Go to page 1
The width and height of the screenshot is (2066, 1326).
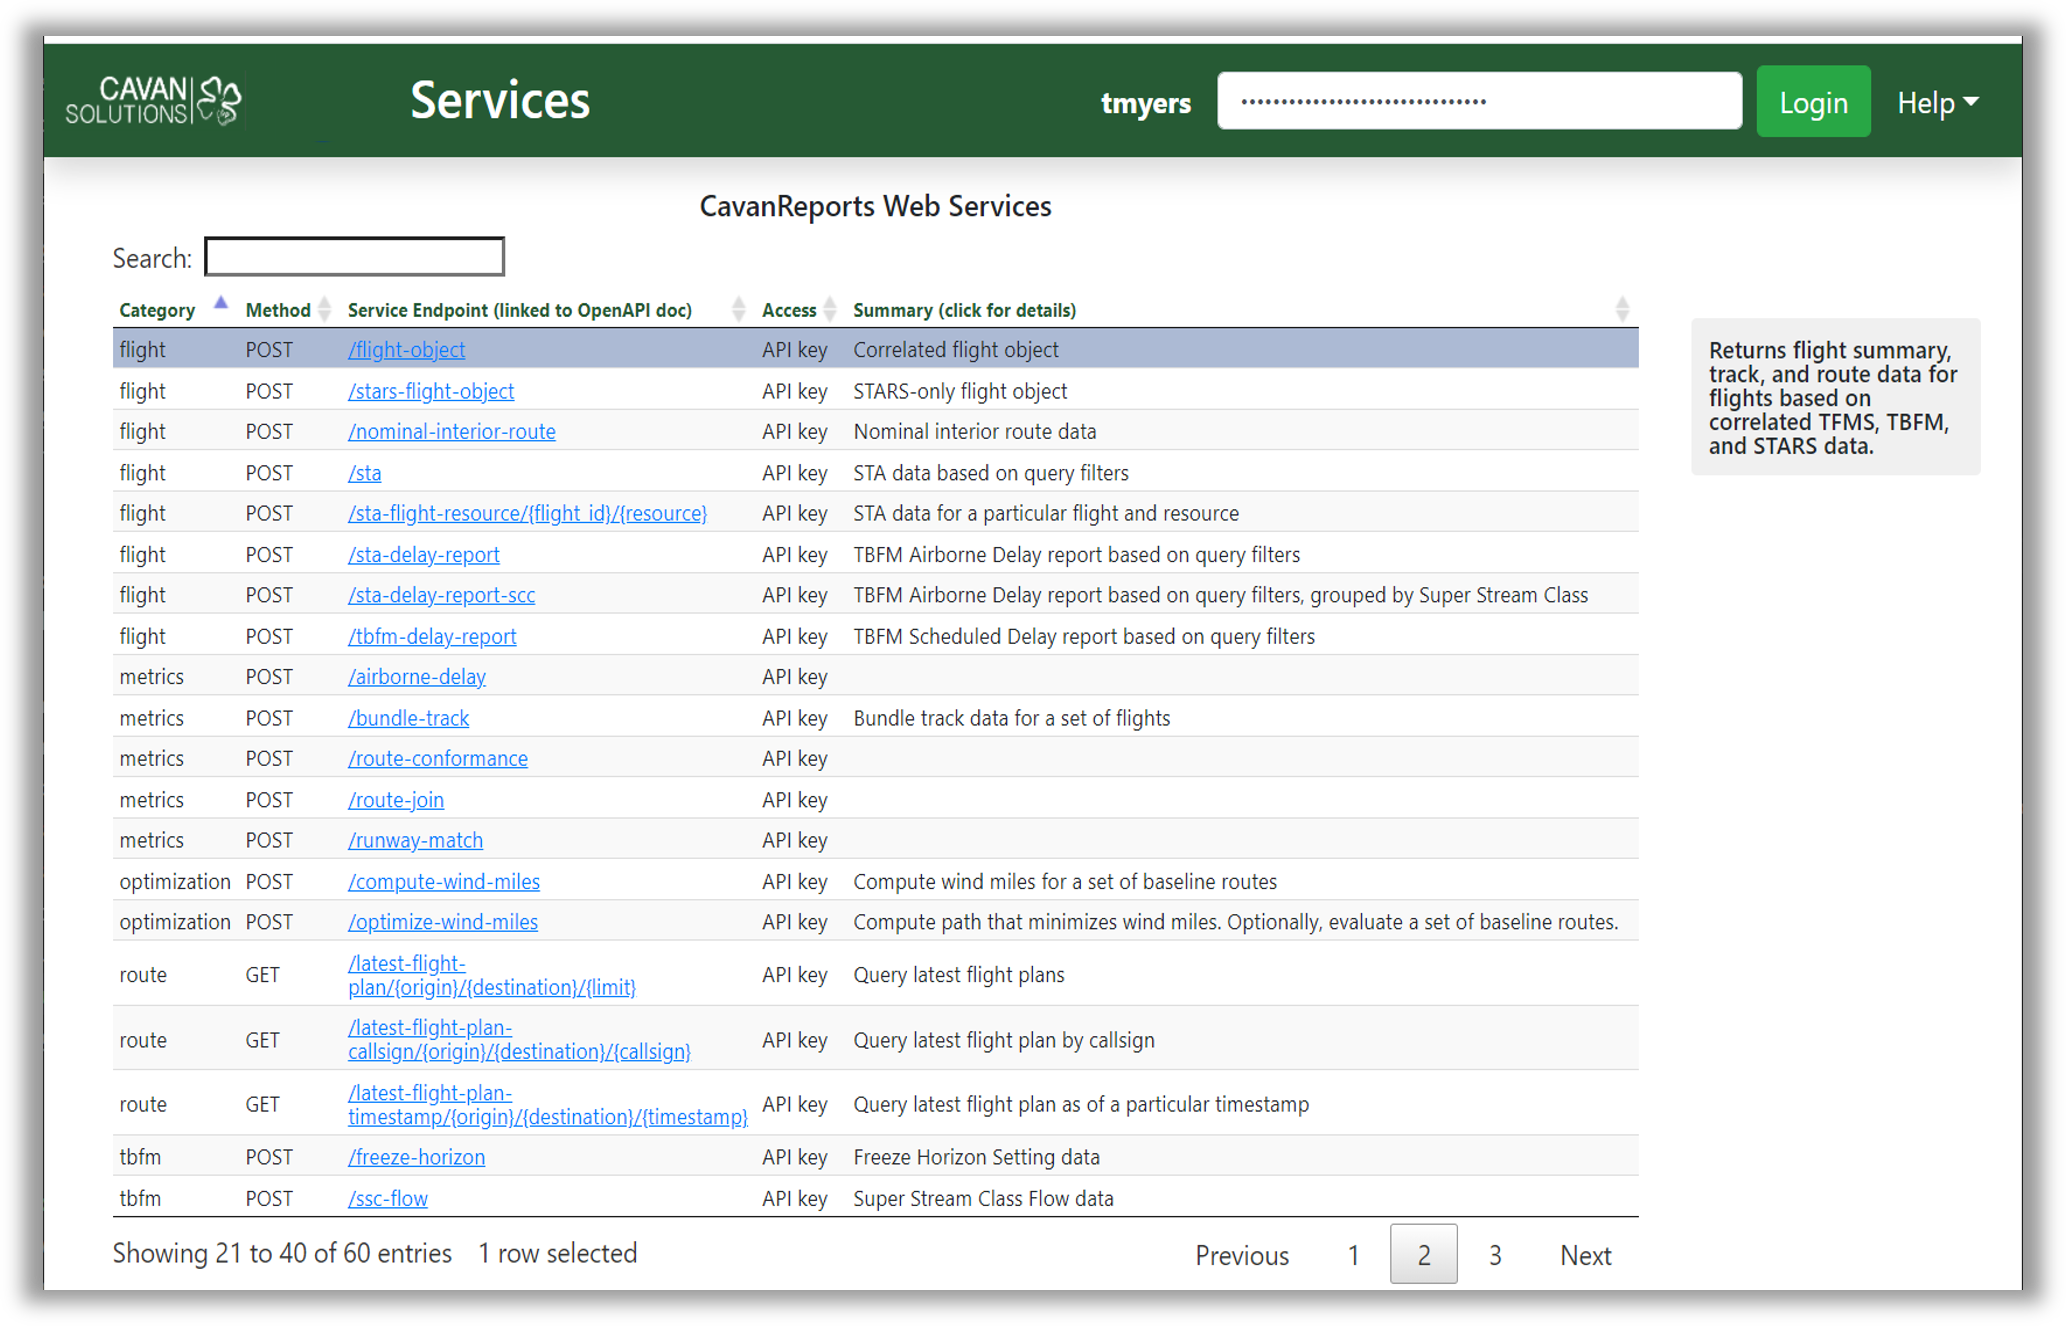pos(1353,1255)
